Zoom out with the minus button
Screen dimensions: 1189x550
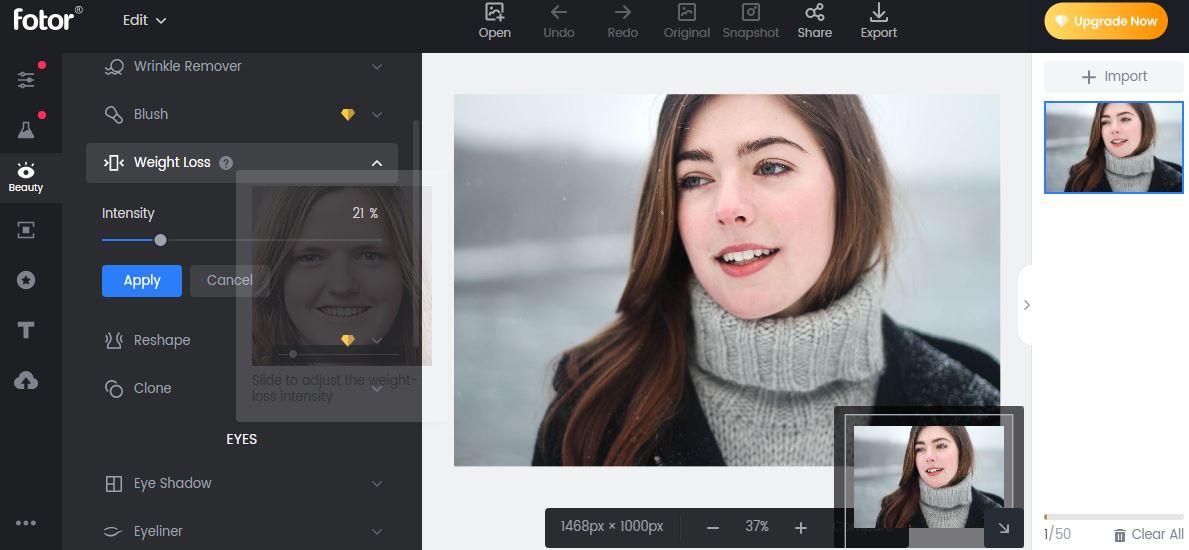click(x=712, y=527)
